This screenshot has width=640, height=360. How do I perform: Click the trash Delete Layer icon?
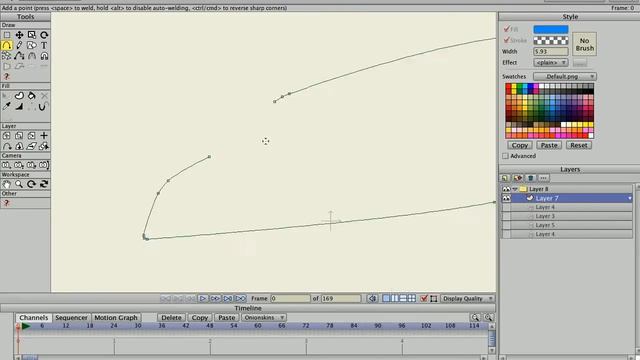[x=530, y=178]
